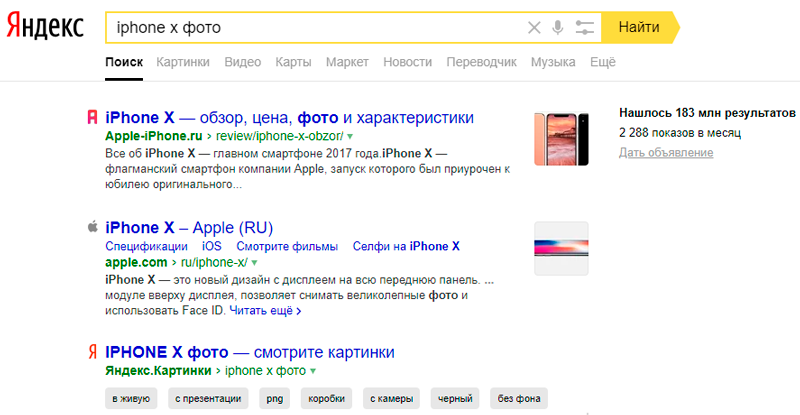Select the с презентации filter chip
Image resolution: width=800 pixels, height=415 pixels.
208,399
